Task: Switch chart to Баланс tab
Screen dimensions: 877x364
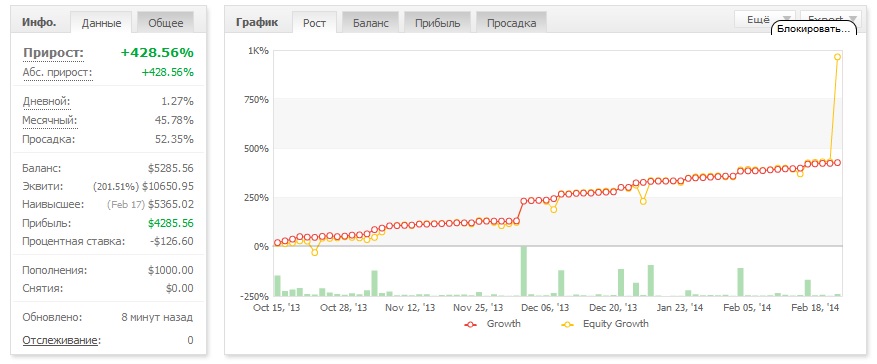Action: pos(370,23)
